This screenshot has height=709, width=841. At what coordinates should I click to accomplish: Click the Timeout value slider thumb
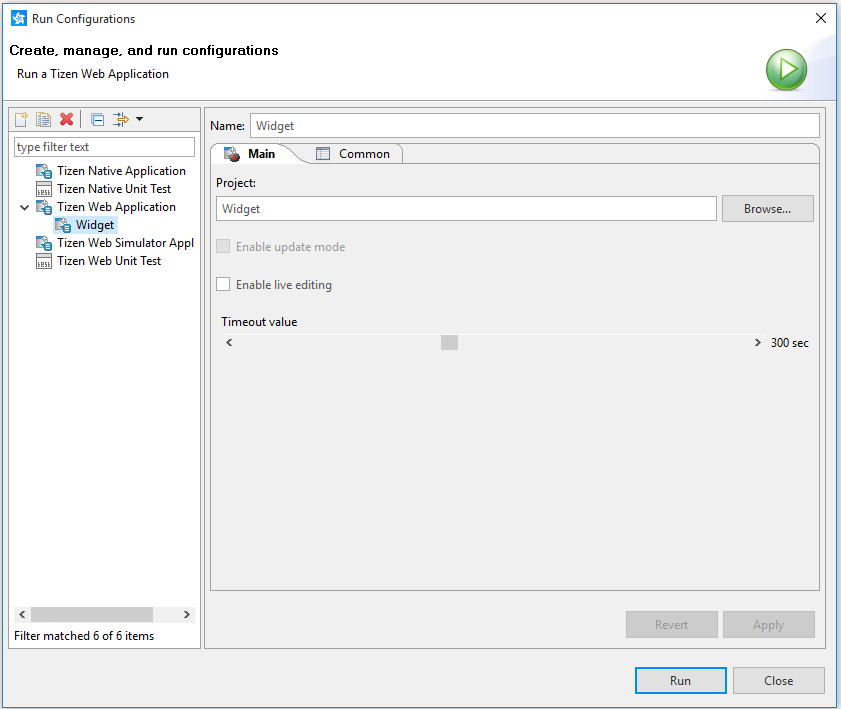pyautogui.click(x=449, y=343)
